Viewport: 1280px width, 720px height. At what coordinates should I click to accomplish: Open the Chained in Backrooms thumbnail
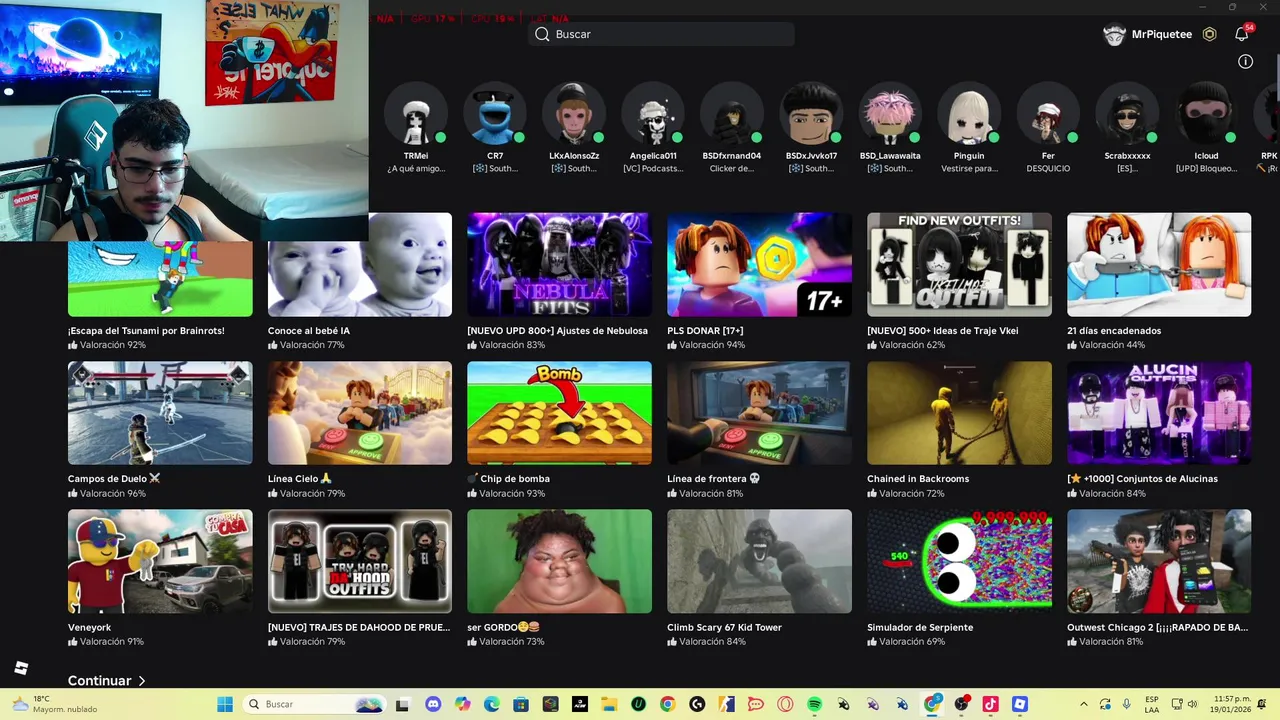tap(959, 413)
